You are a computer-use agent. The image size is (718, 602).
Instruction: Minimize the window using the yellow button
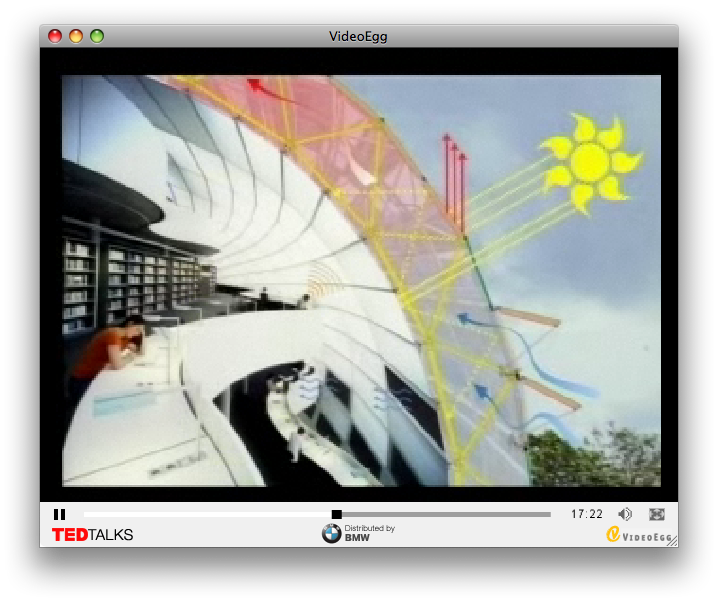click(76, 37)
